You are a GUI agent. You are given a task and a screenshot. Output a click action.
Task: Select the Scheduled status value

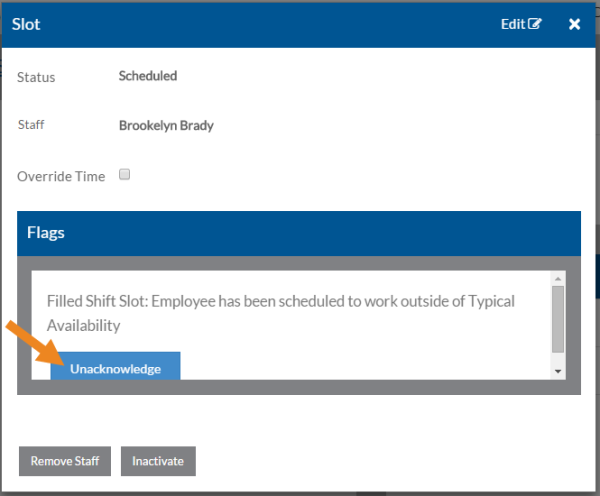147,76
